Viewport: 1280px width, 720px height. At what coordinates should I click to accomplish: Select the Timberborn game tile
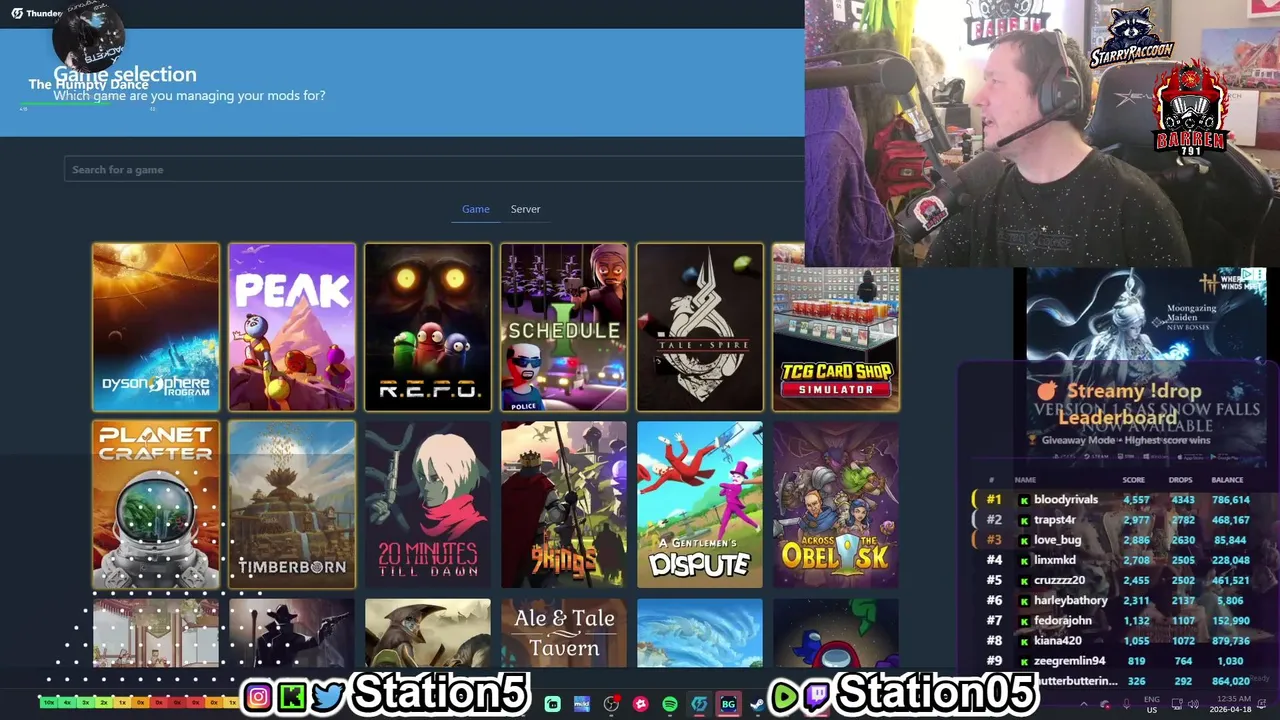coord(292,504)
